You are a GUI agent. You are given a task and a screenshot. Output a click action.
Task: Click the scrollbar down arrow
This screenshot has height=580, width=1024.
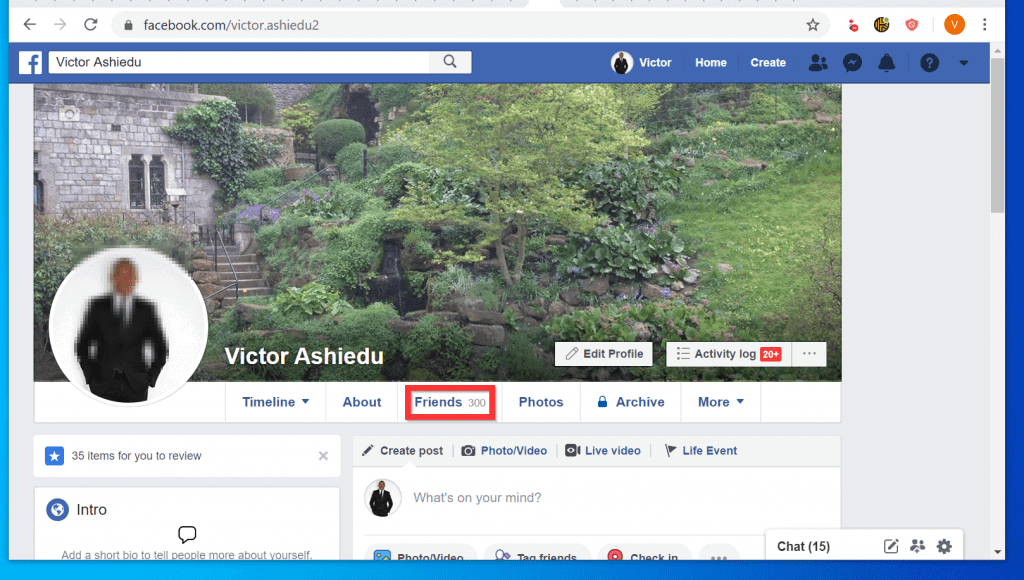[x=997, y=552]
